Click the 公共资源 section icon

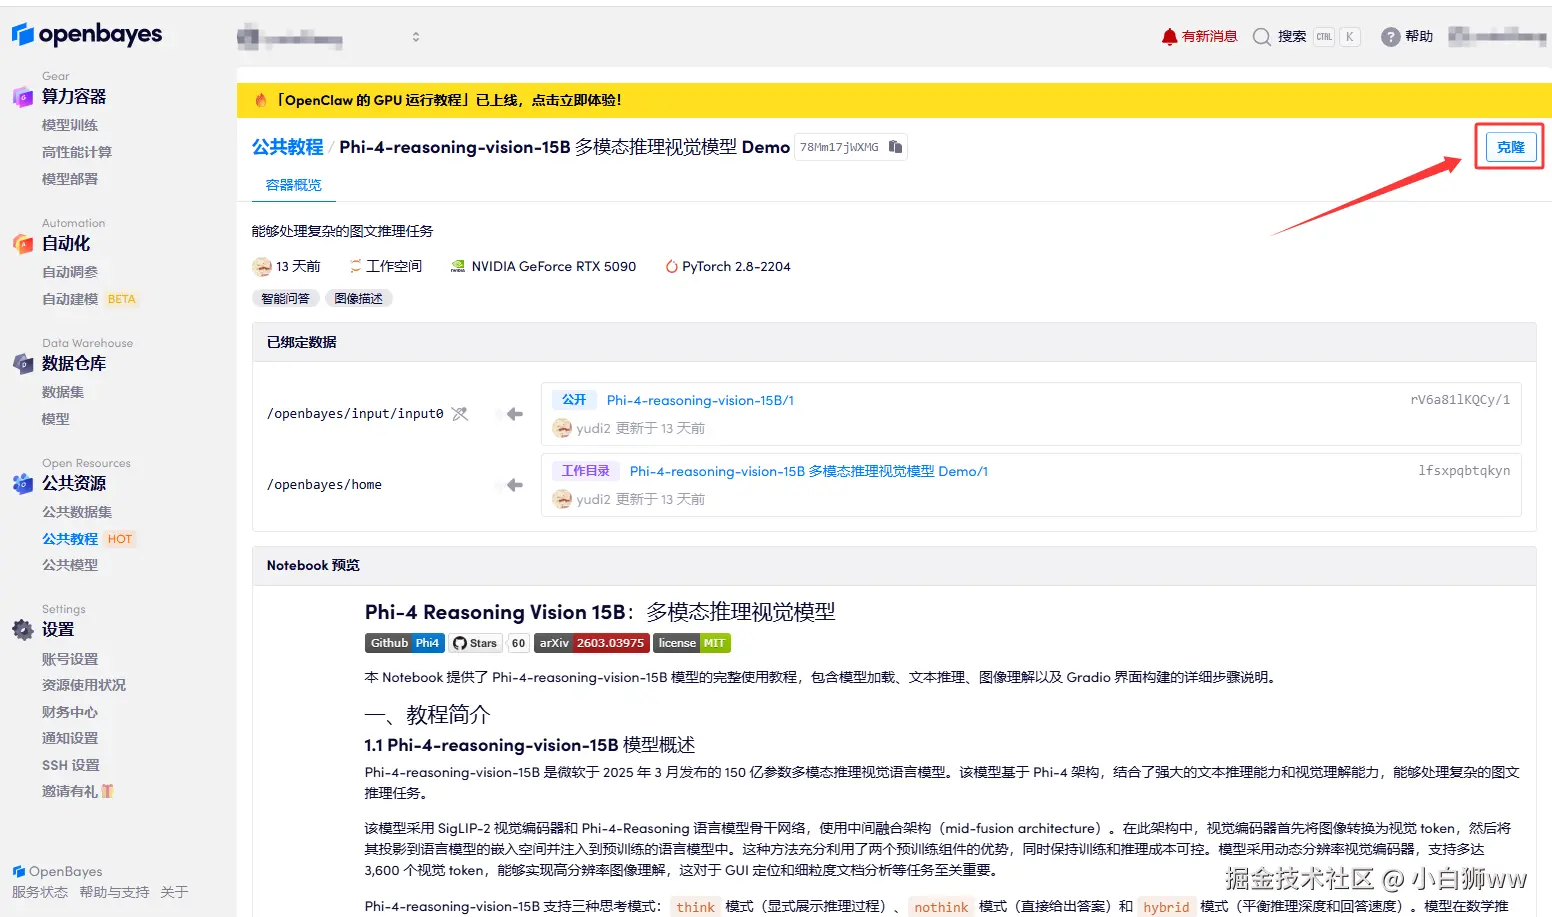coord(23,484)
